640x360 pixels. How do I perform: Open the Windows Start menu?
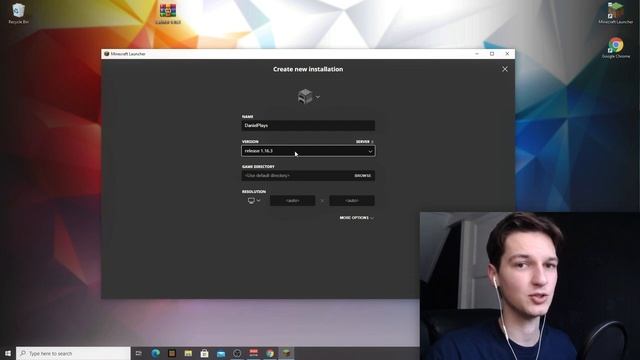[x=8, y=353]
